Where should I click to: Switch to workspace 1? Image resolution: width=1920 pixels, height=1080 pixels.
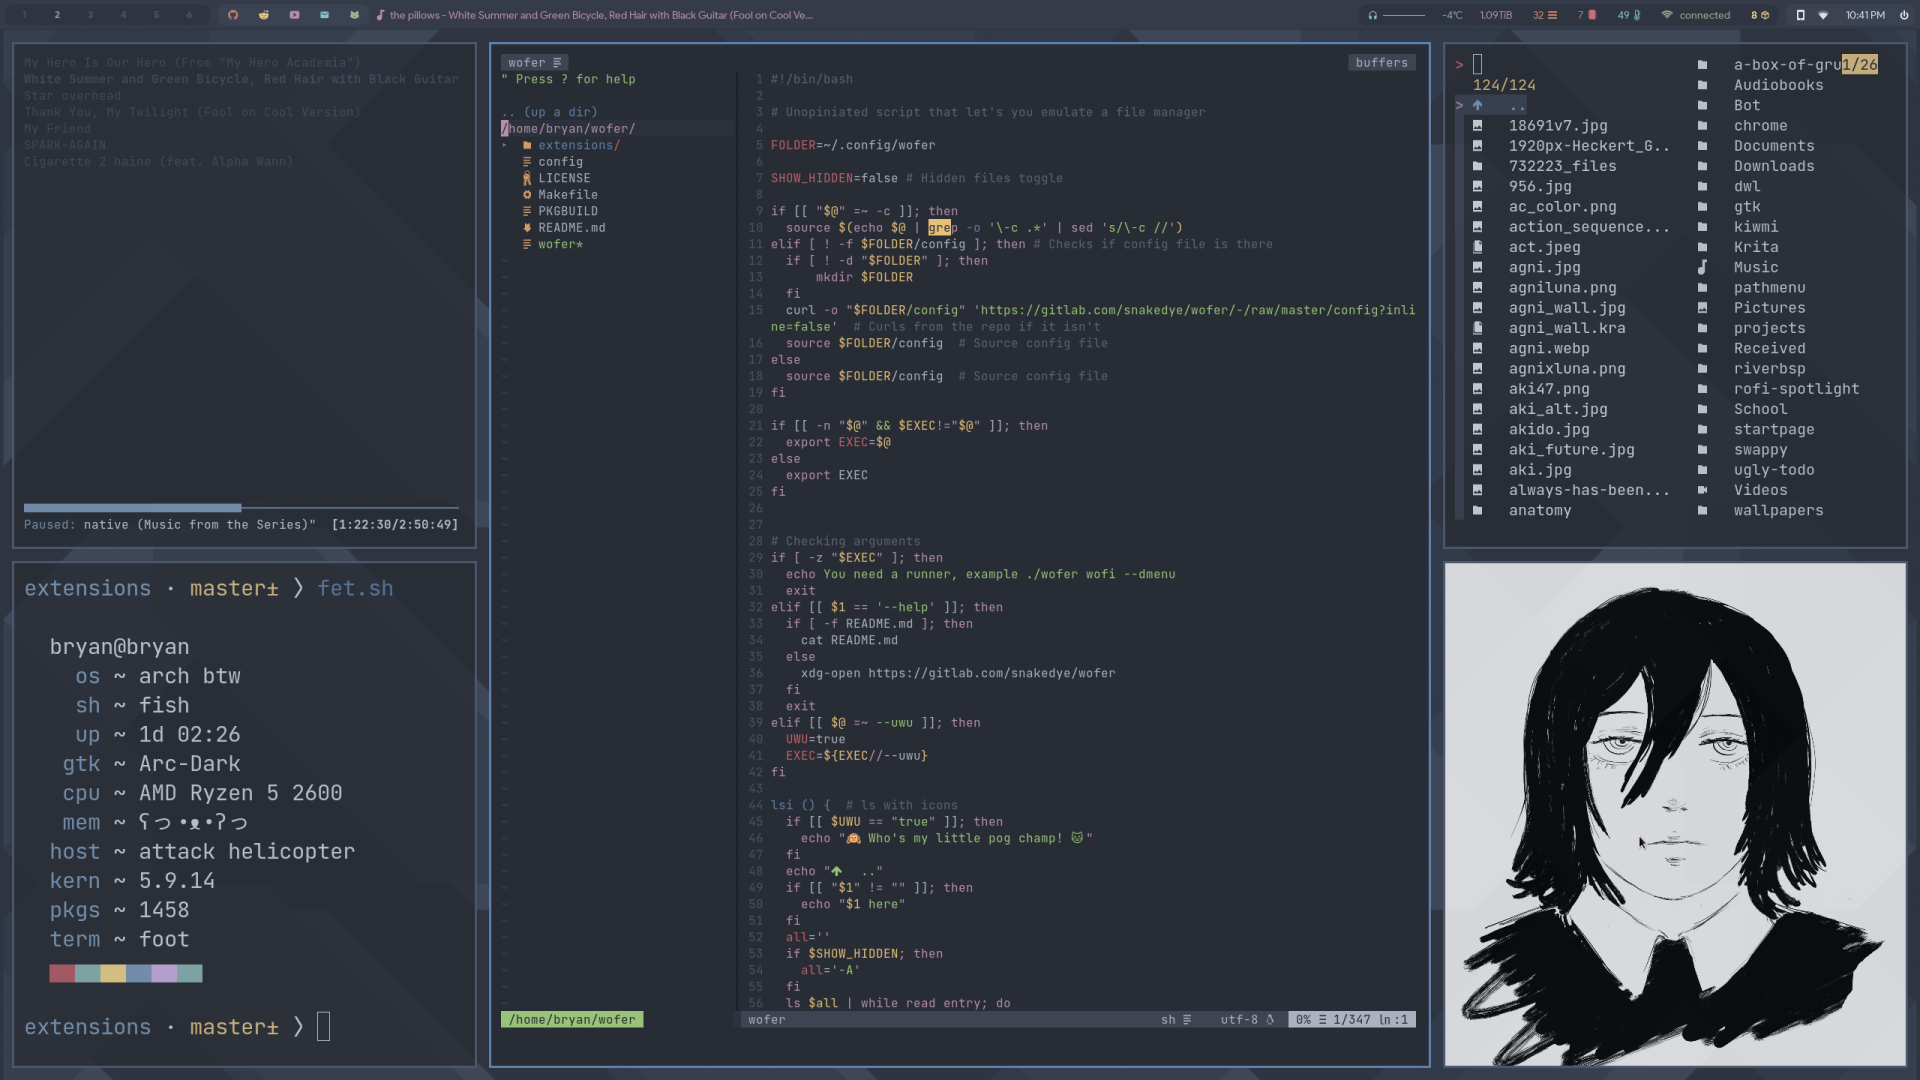24,15
